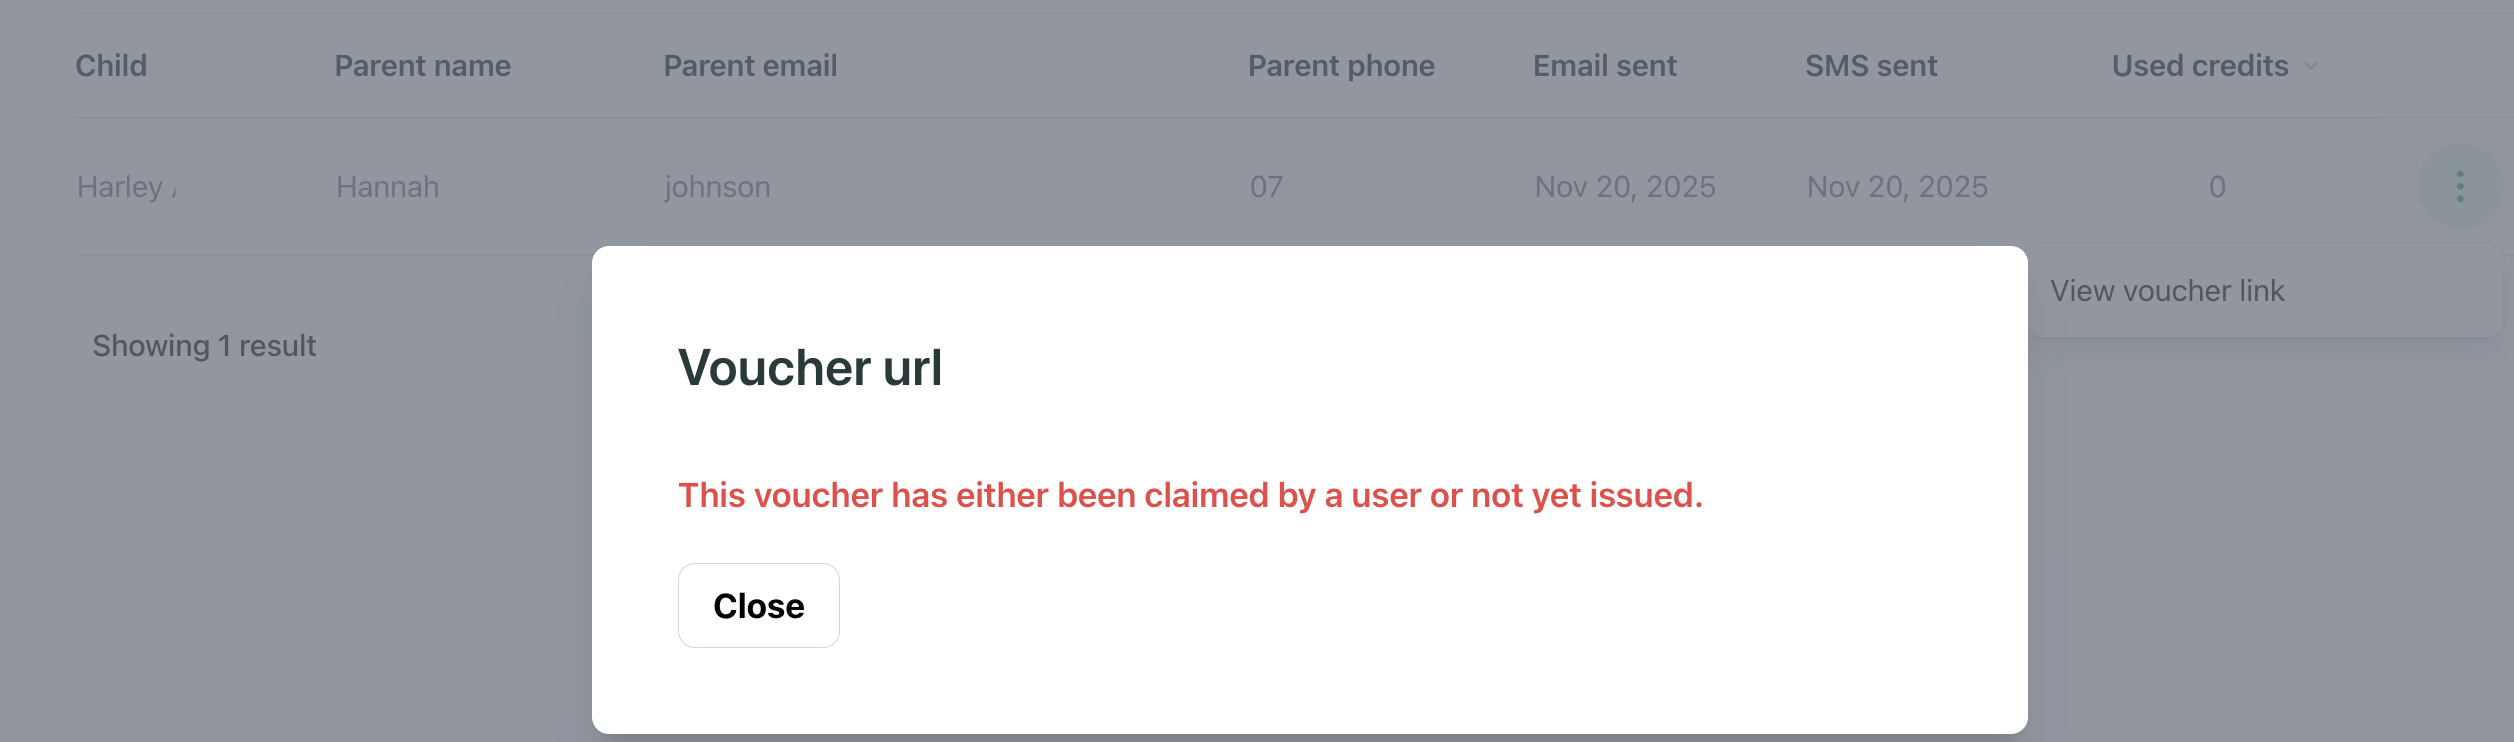Expand sort options via the column header arrow
Viewport: 2514px width, 742px height.
click(2310, 65)
